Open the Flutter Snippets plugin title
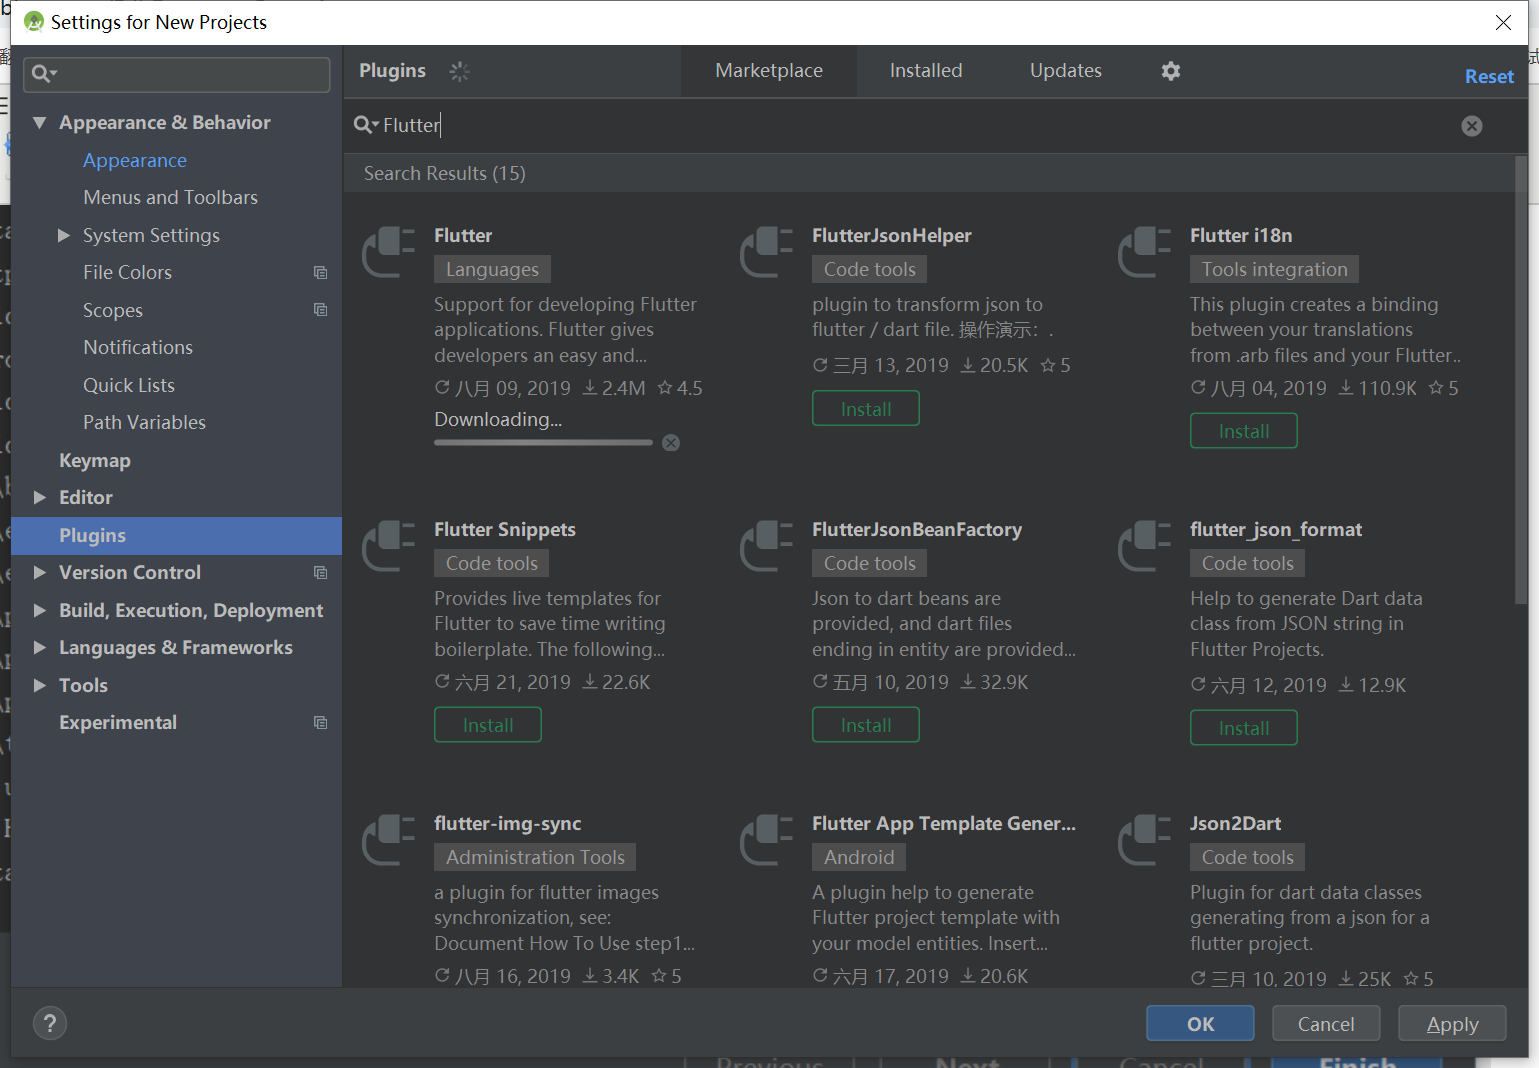This screenshot has height=1068, width=1539. [505, 530]
